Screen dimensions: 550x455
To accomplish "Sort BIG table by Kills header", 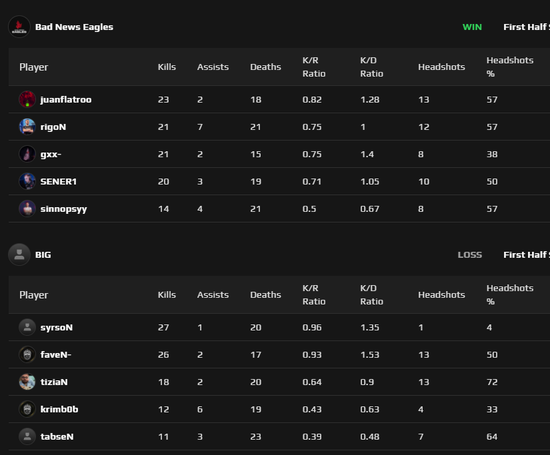I will 167,295.
